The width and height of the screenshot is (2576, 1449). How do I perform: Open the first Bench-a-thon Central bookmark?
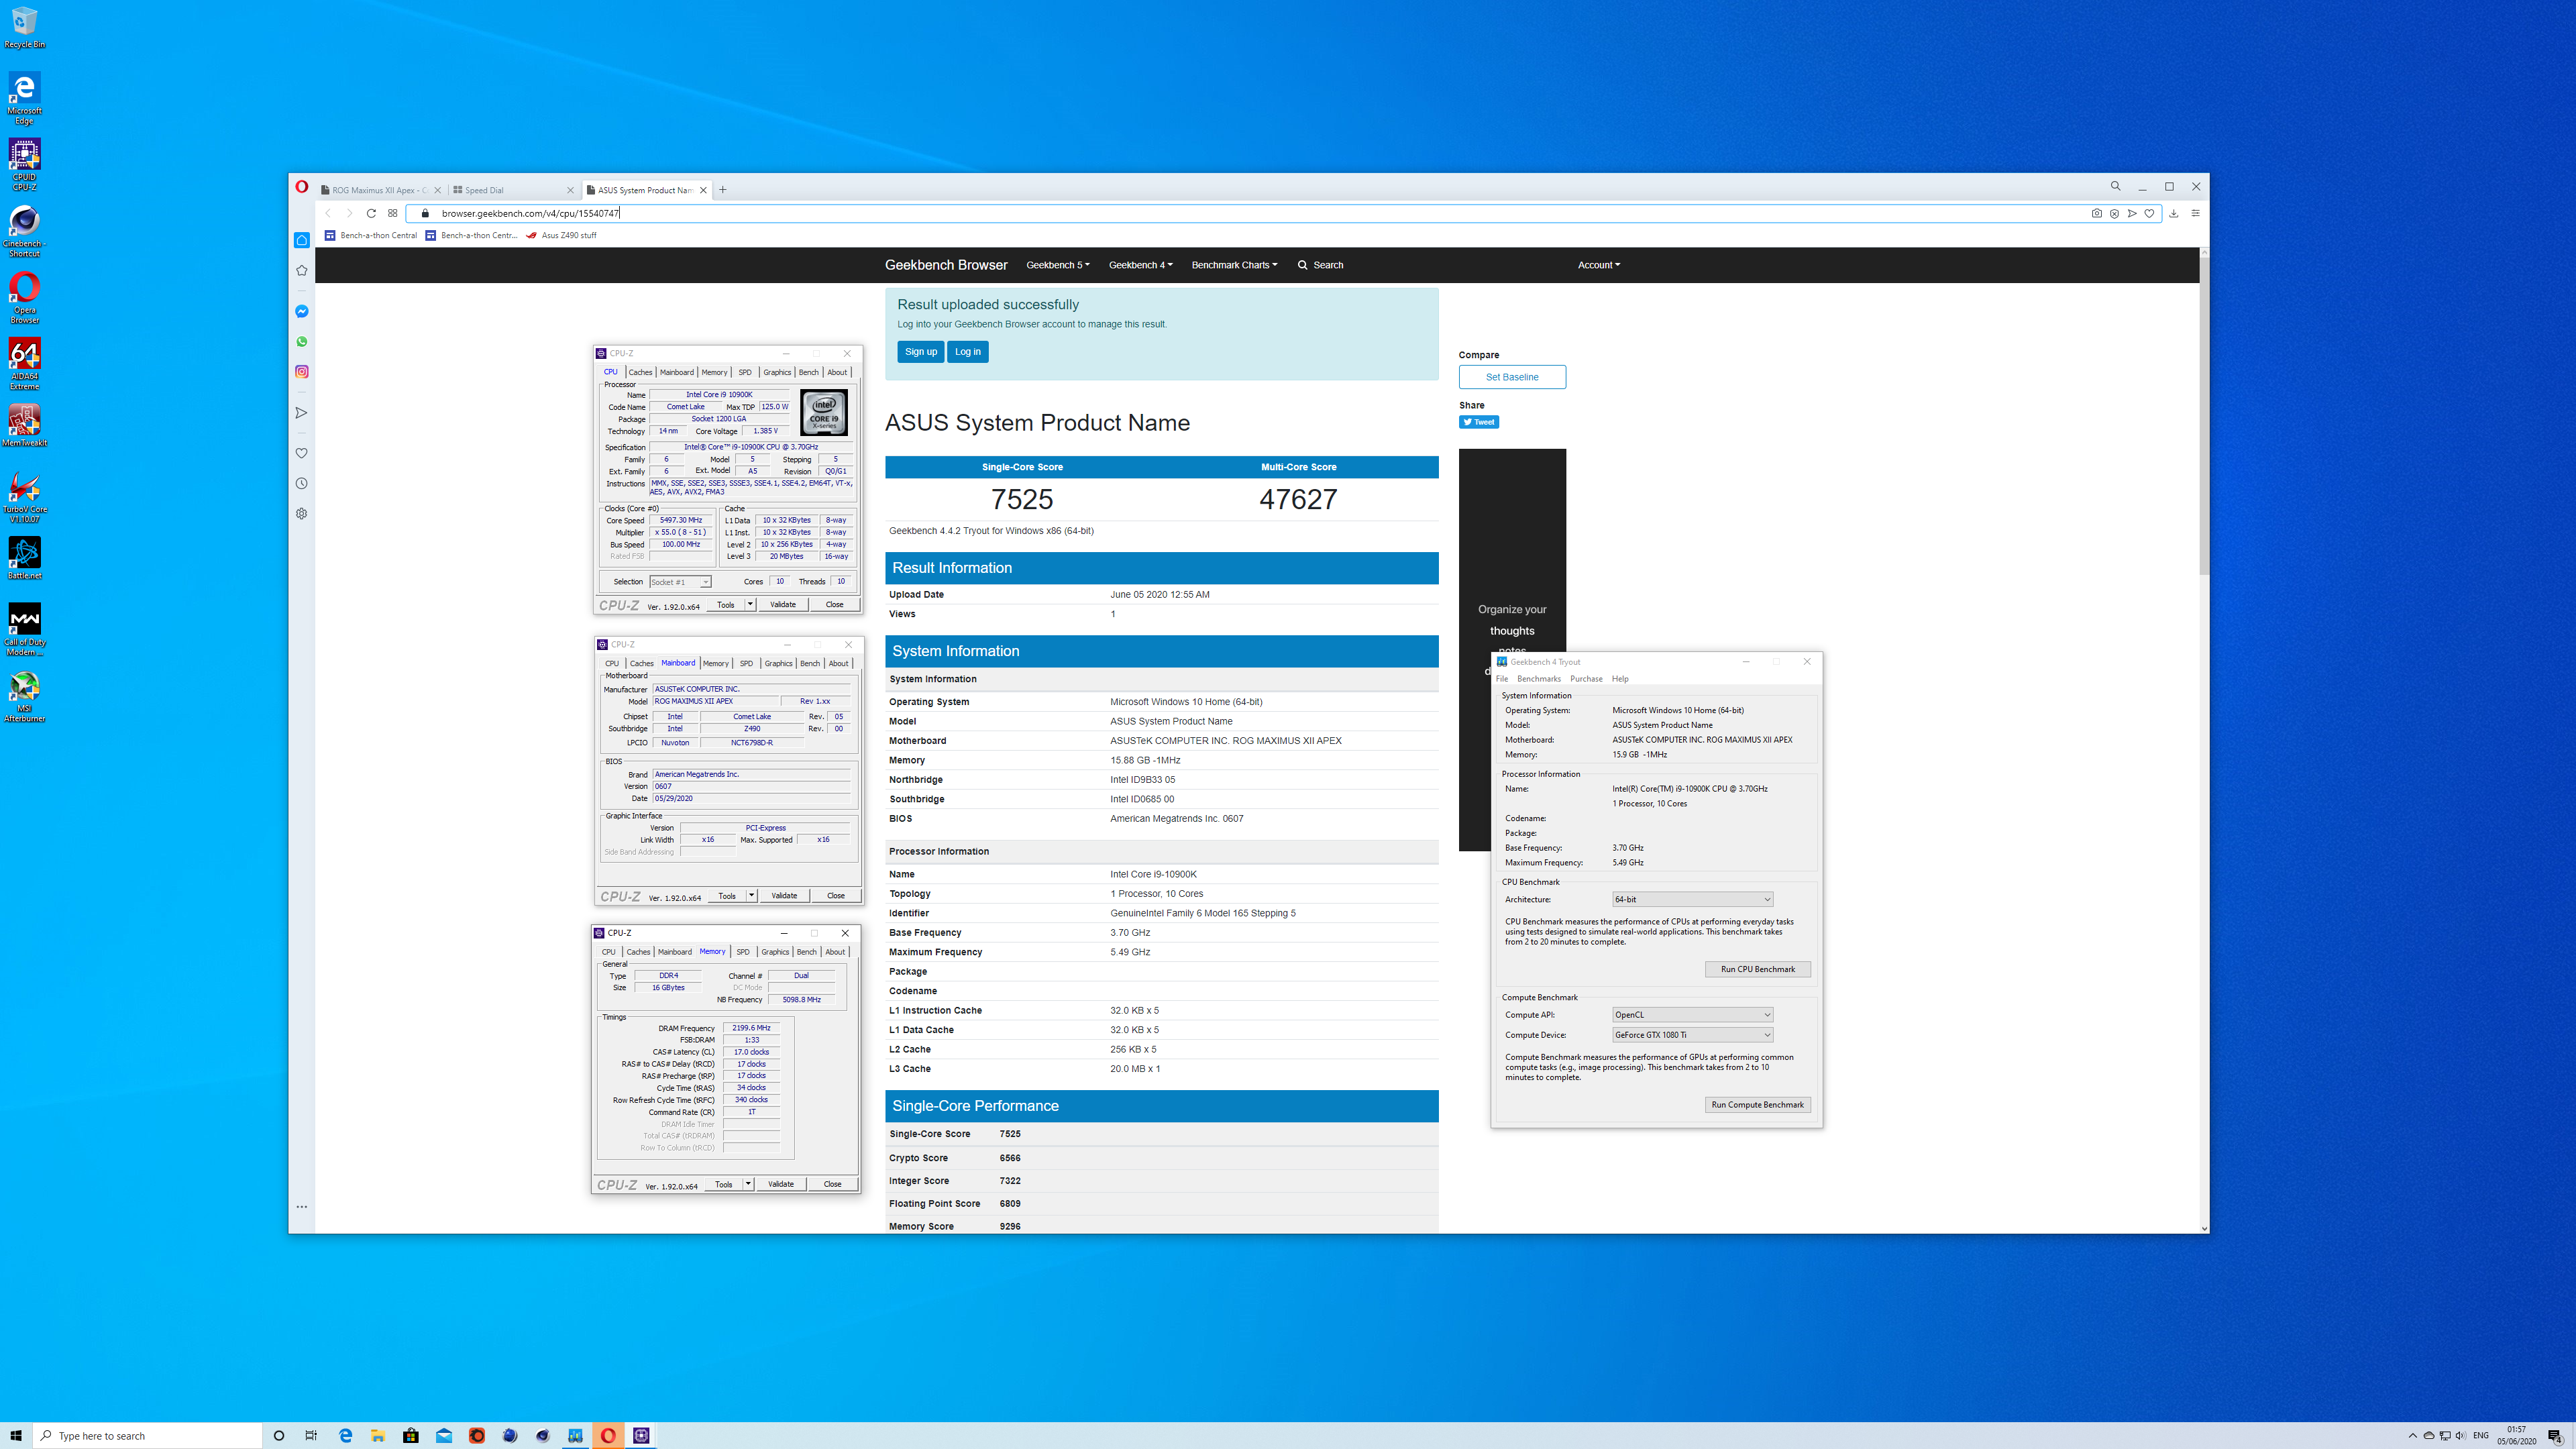point(371,236)
